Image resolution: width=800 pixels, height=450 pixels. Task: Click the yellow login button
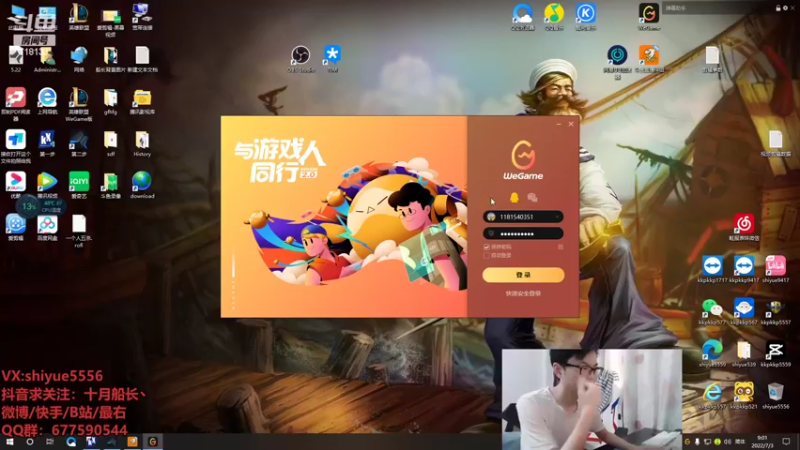coord(523,275)
